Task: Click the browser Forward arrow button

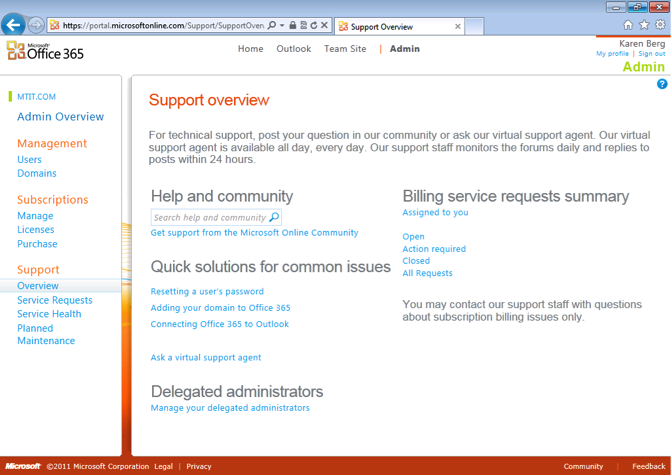Action: point(36,25)
